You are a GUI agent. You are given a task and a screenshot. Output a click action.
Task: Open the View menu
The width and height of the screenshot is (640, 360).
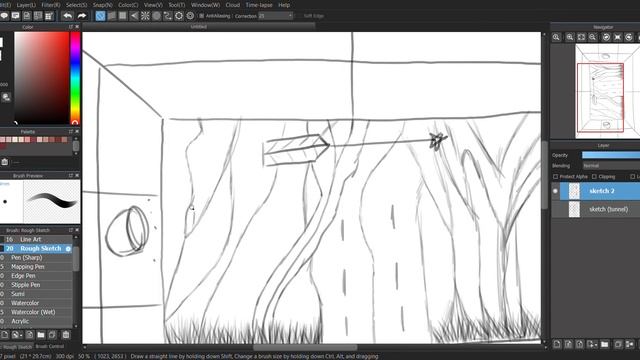(153, 5)
